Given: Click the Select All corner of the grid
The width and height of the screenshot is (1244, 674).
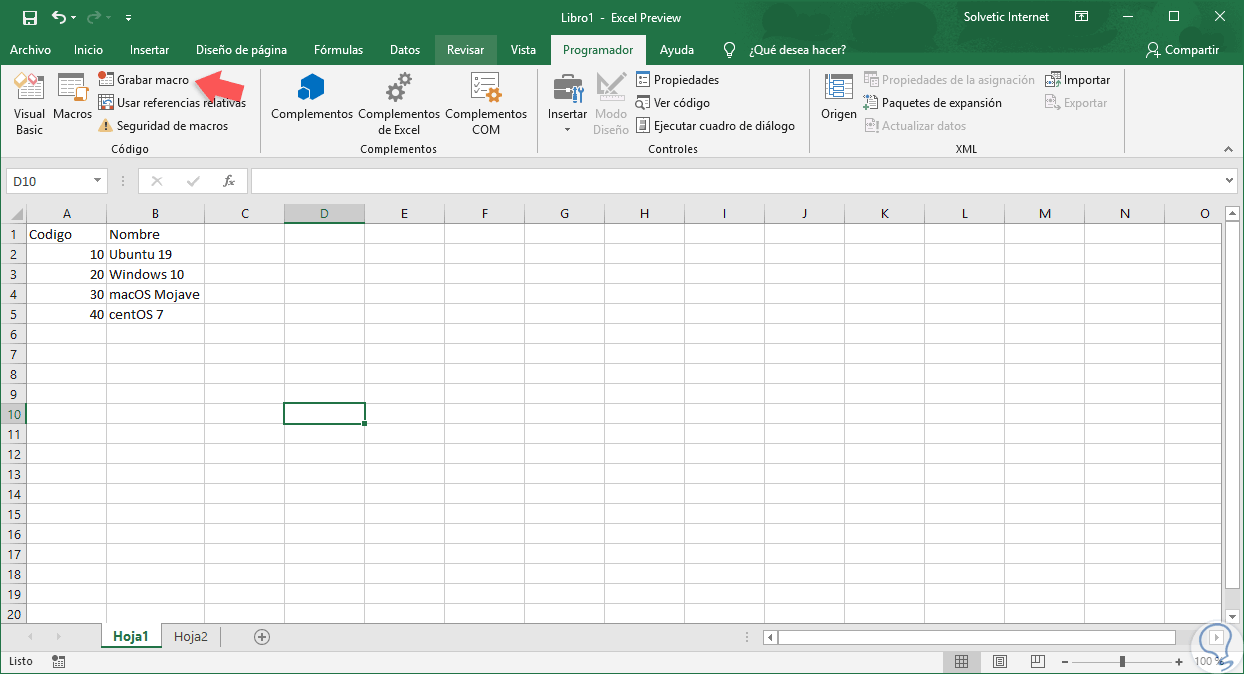Looking at the screenshot, I should (x=13, y=213).
